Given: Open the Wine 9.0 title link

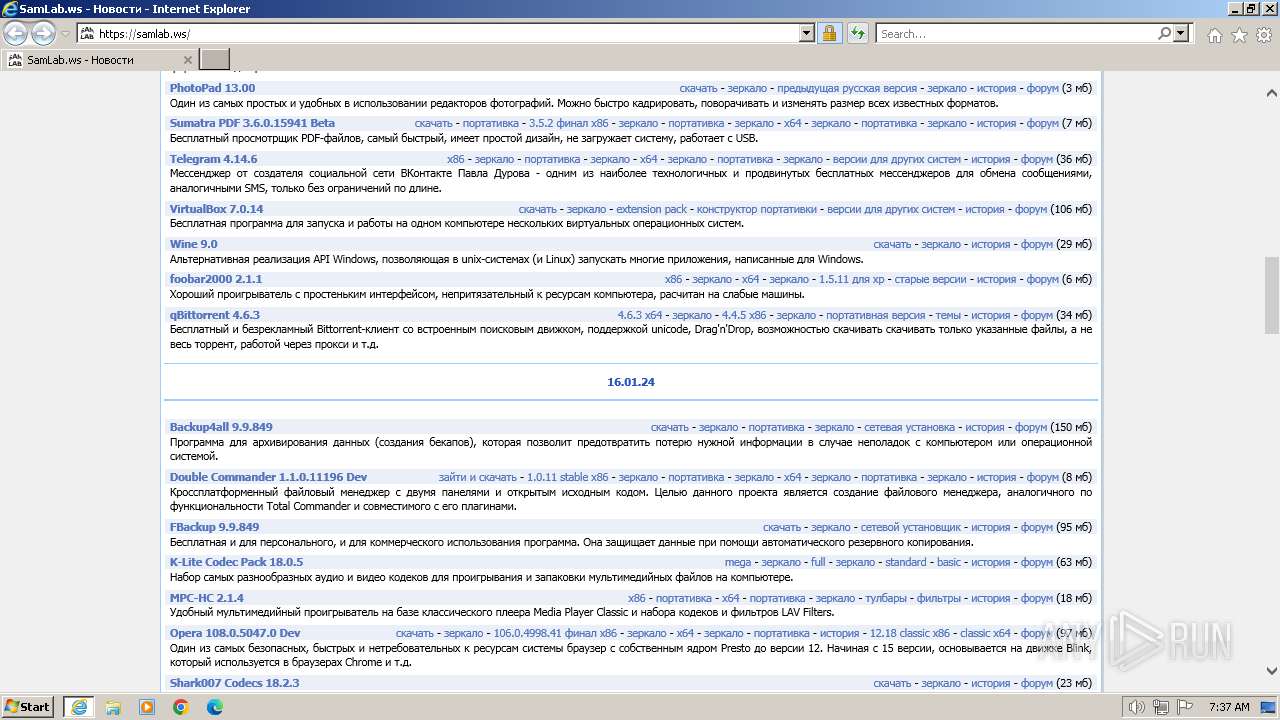Looking at the screenshot, I should tap(193, 244).
